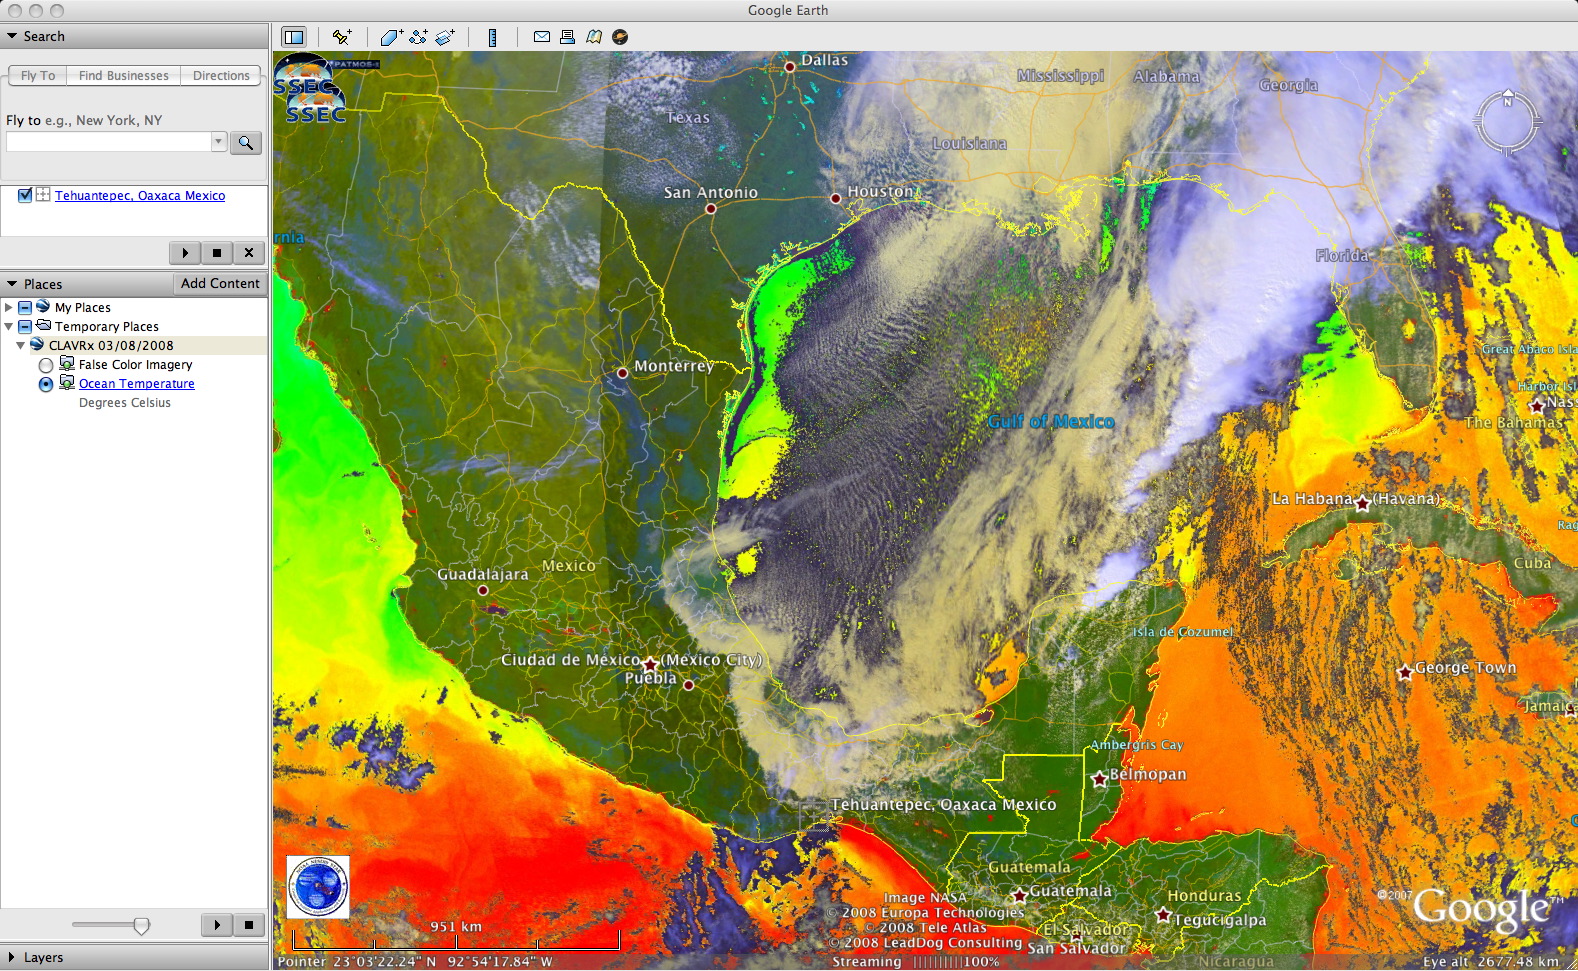1578x971 pixels.
Task: Toggle the sidebar visibility icon
Action: [293, 37]
